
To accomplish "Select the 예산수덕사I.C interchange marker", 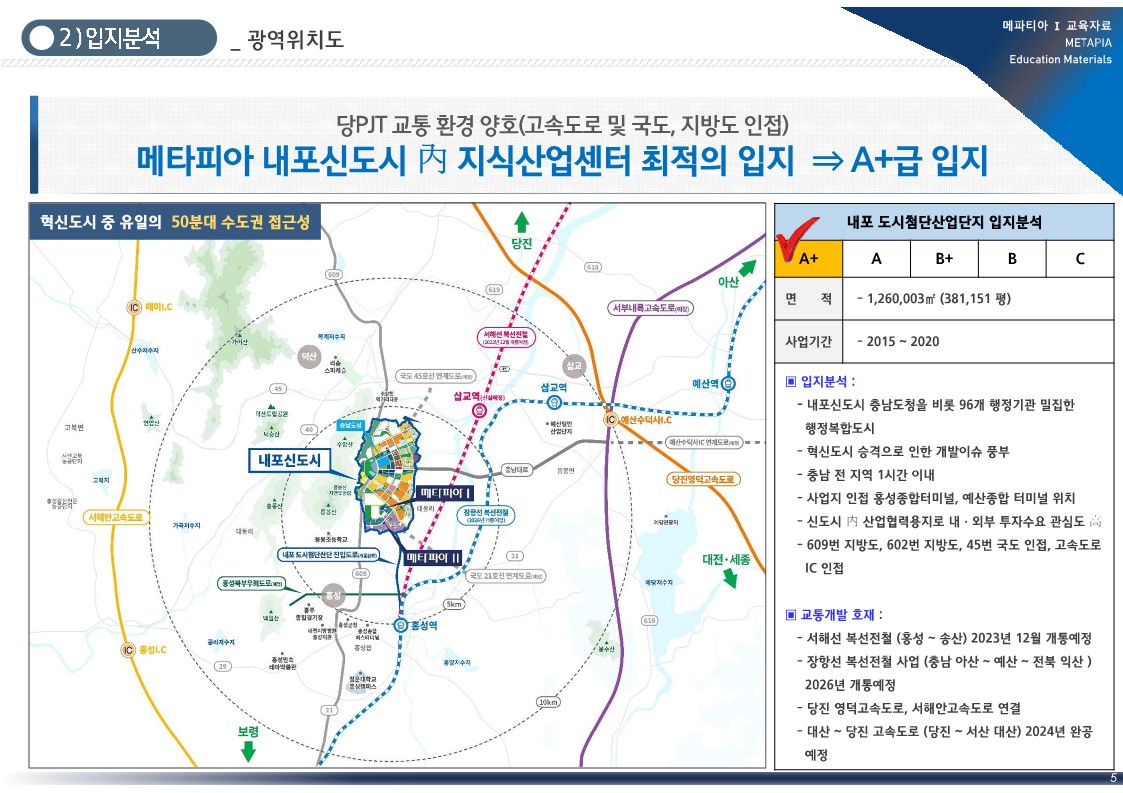I will (x=610, y=420).
